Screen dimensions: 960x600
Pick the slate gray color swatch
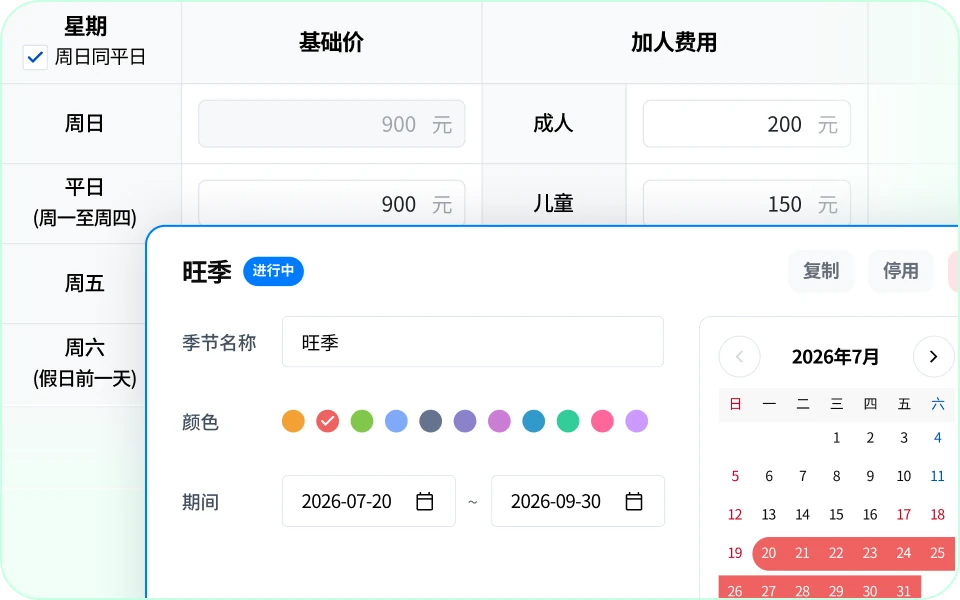click(x=430, y=421)
